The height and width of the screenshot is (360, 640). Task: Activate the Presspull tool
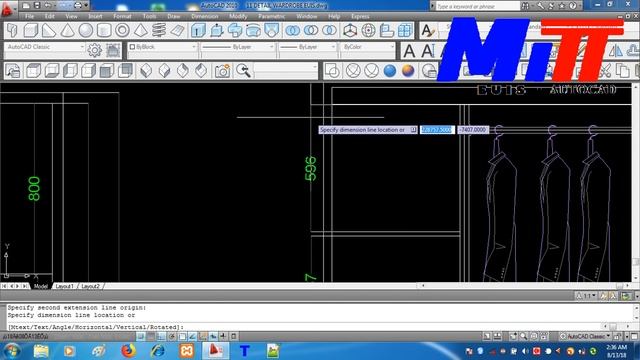coord(217,31)
